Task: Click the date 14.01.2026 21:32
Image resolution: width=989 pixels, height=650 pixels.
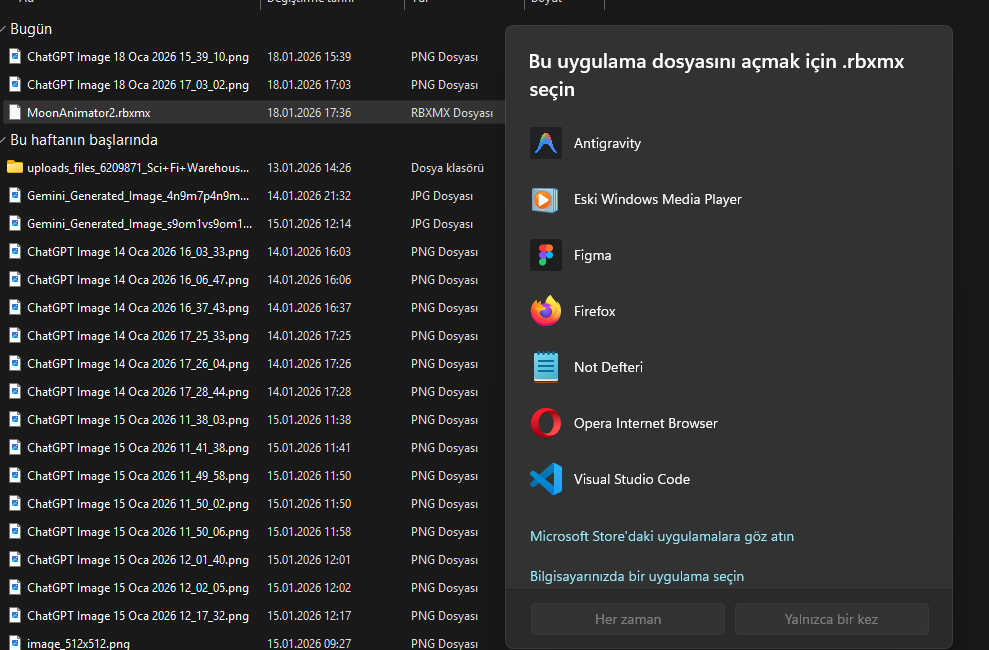Action: tap(309, 195)
